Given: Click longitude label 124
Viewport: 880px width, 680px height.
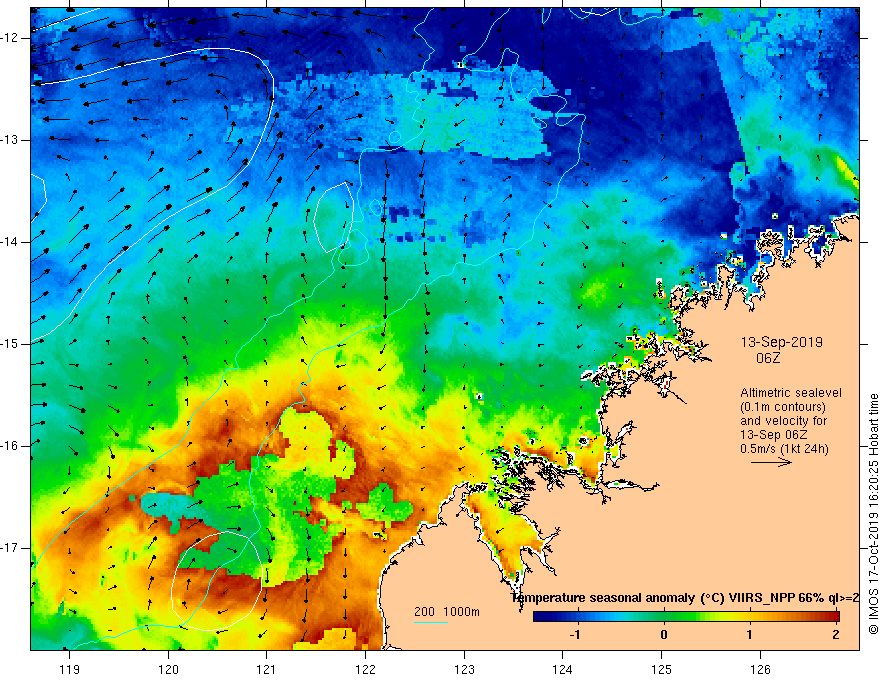Looking at the screenshot, I should click(x=563, y=669).
